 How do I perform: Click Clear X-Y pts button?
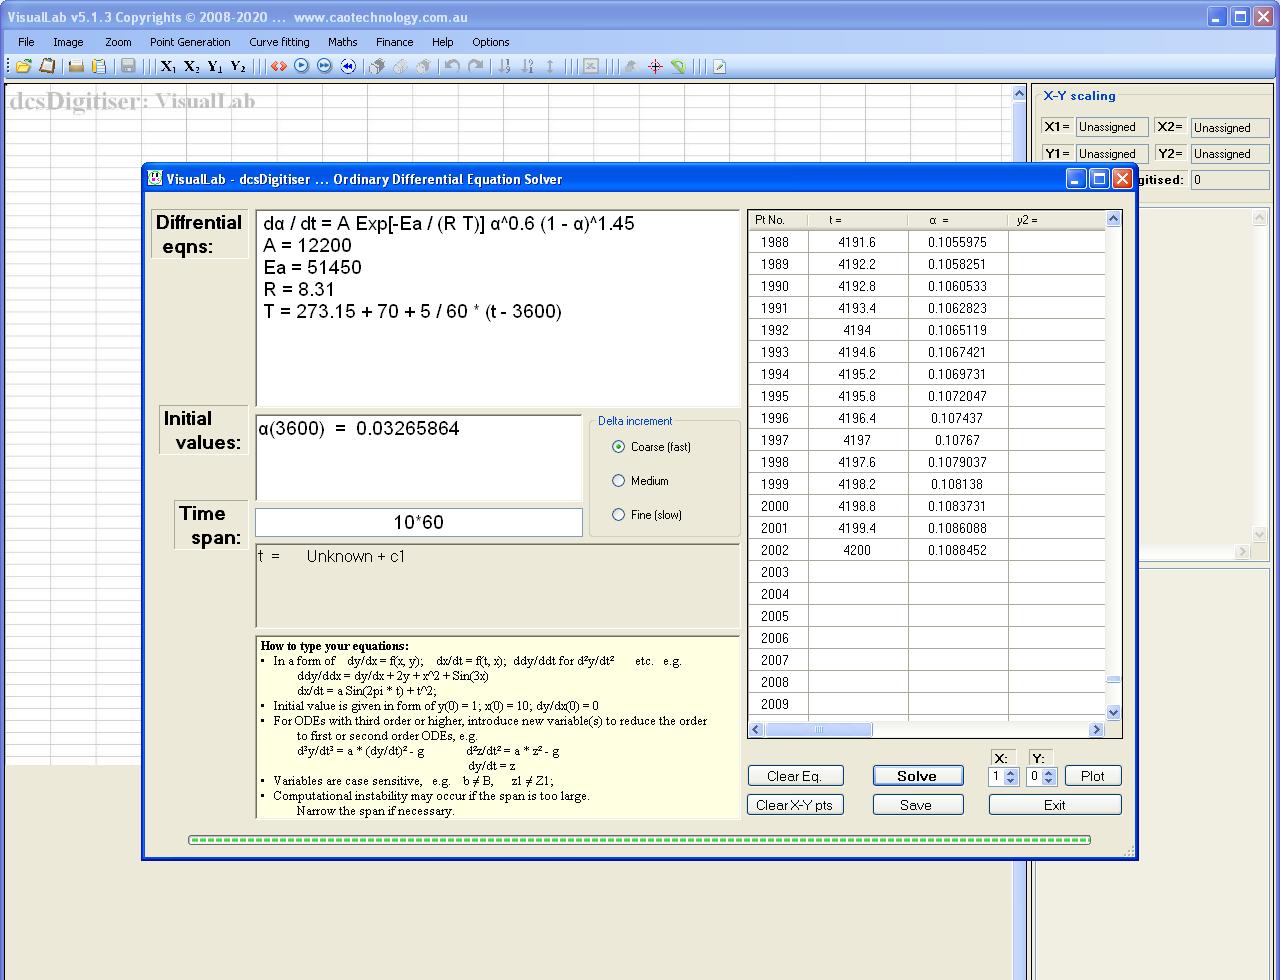coord(795,804)
